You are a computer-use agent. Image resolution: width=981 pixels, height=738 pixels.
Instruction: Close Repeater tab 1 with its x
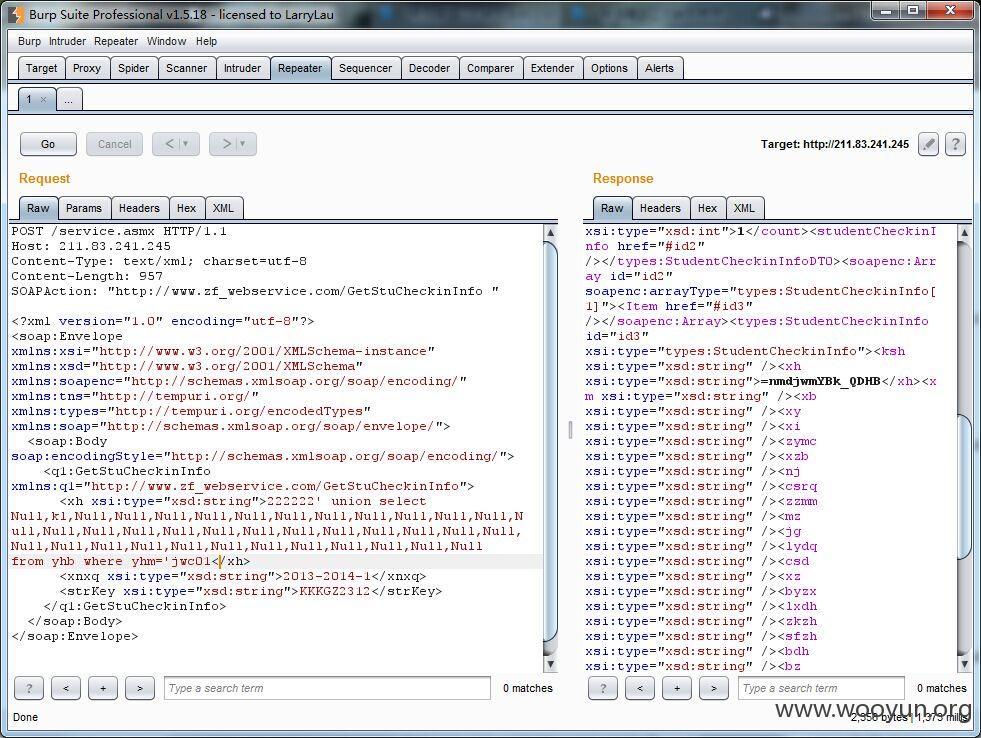[43, 99]
